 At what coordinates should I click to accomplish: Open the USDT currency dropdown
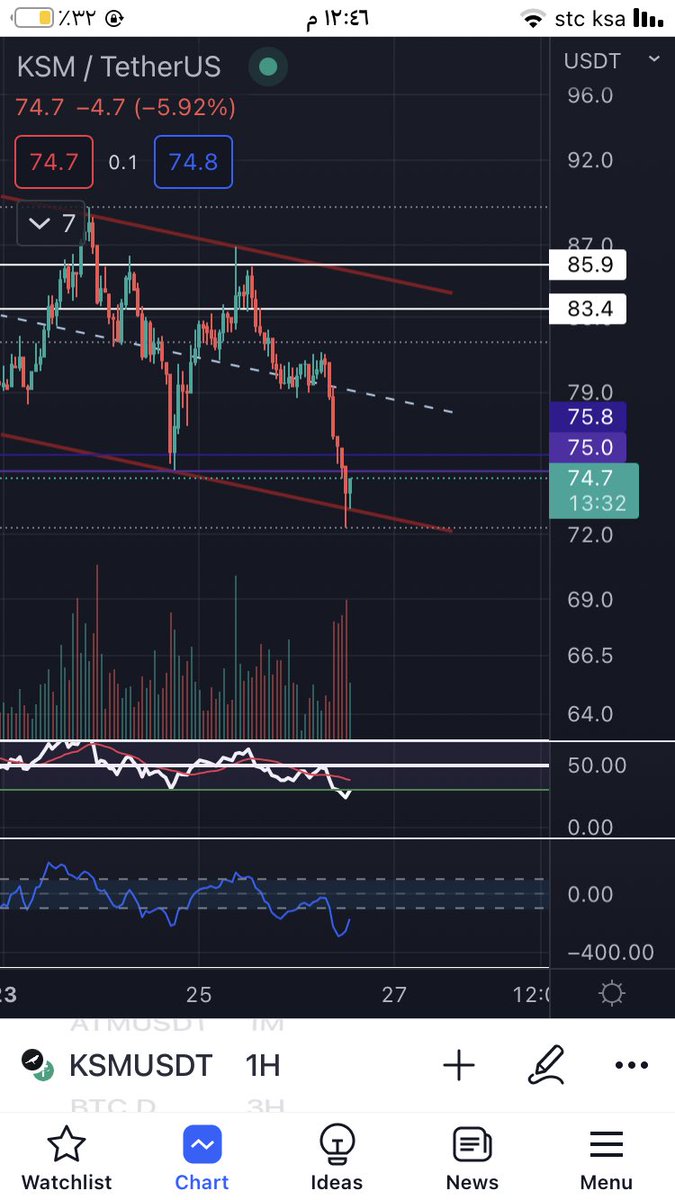coord(612,61)
